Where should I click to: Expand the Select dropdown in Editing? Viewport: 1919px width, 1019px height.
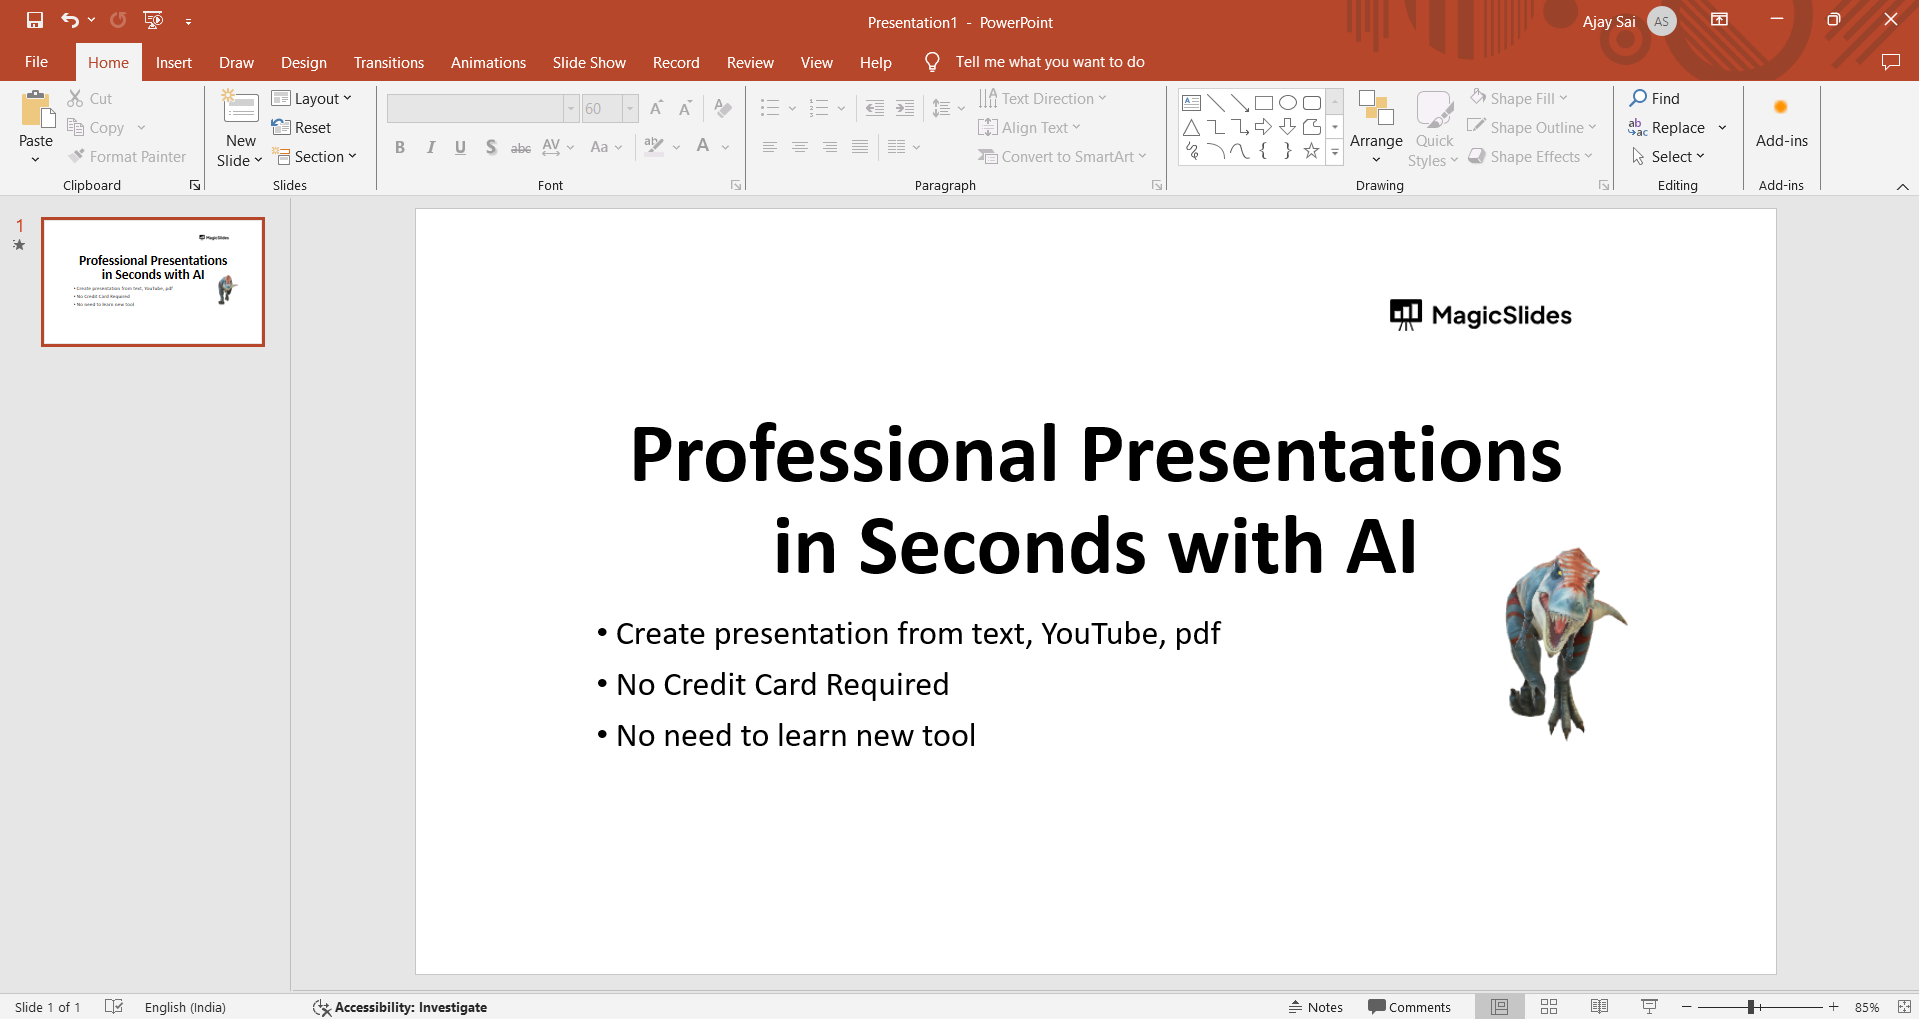[x=1669, y=156]
